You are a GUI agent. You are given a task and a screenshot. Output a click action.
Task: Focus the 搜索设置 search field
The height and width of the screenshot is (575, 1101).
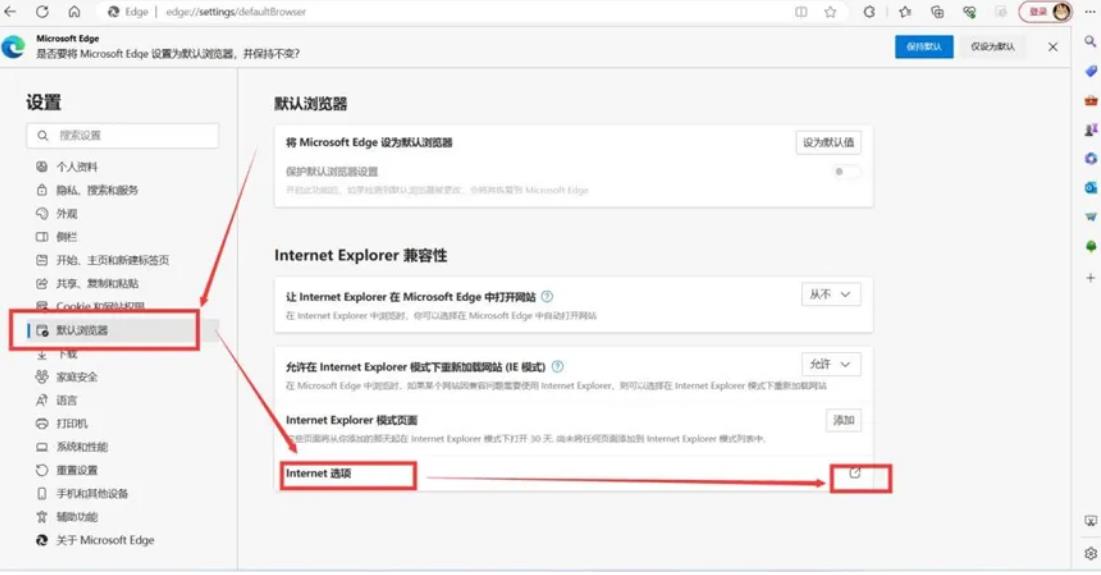point(123,136)
